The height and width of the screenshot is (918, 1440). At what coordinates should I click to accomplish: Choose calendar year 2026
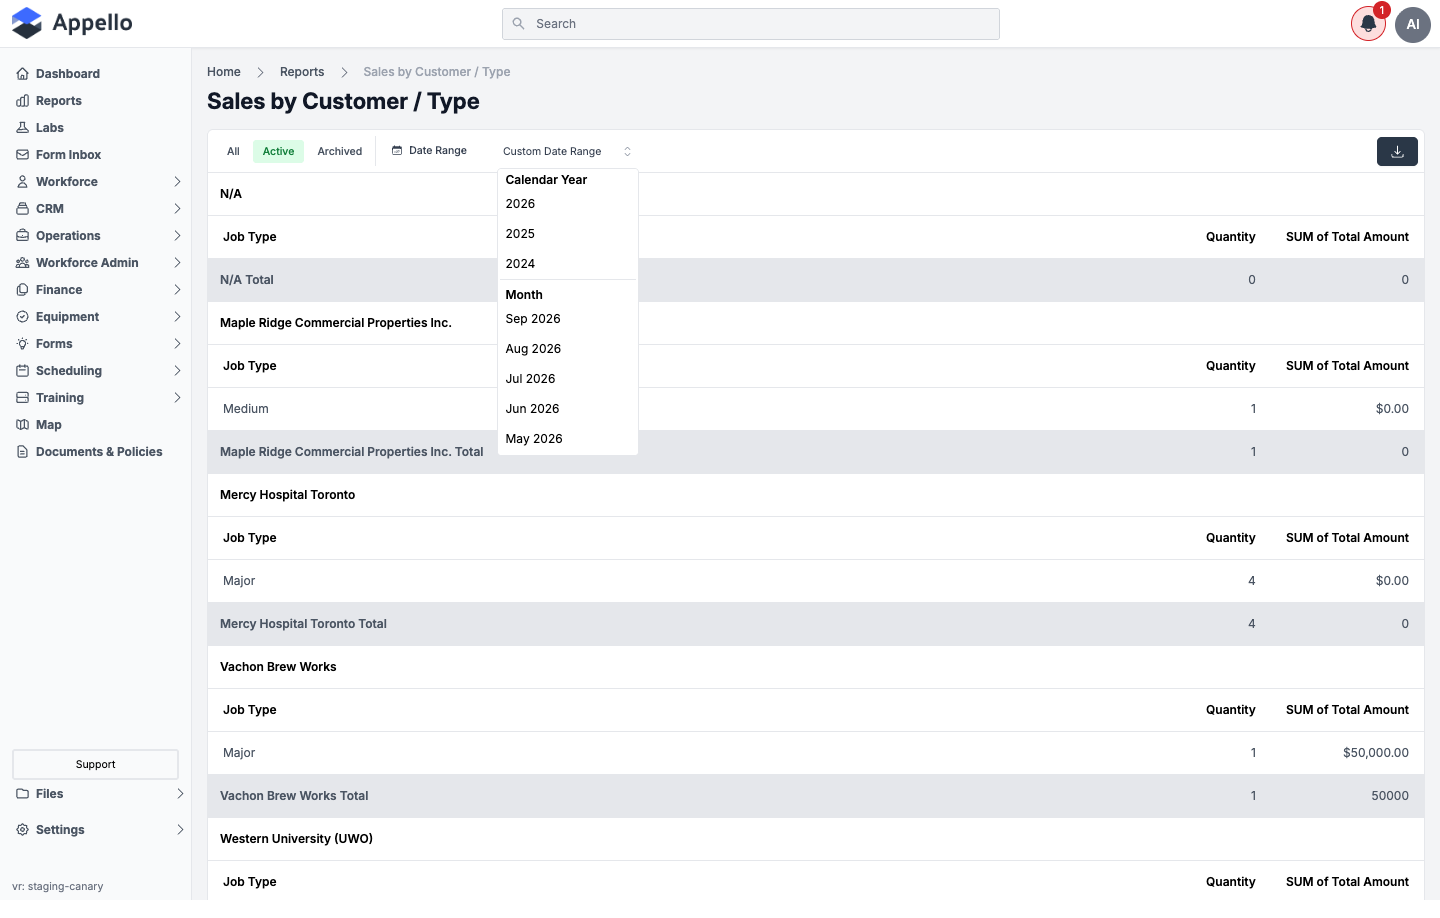567,204
